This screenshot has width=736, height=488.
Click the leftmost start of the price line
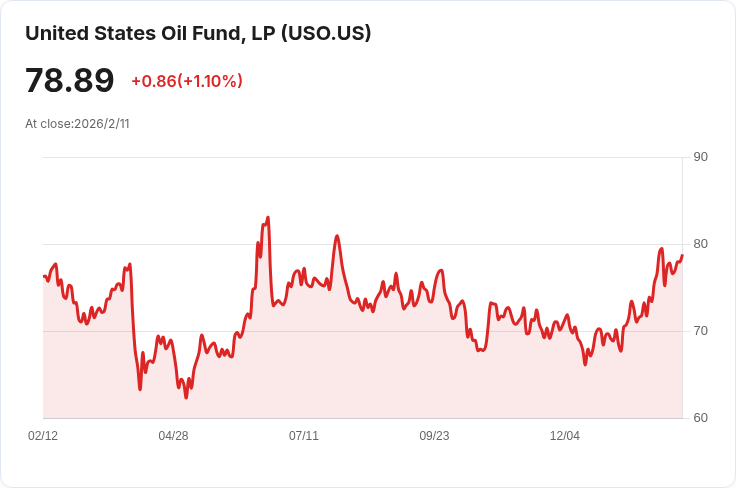coord(44,276)
